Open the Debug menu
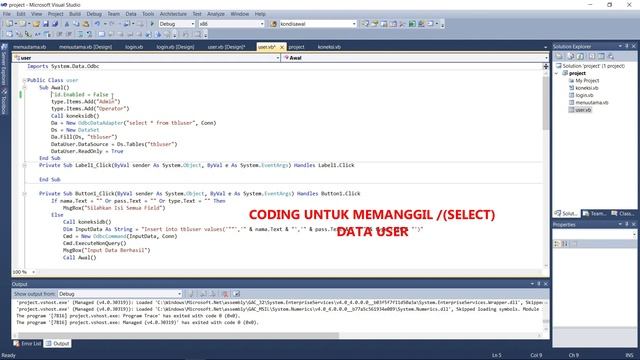Viewport: 640px width, 360px height. pos(94,14)
